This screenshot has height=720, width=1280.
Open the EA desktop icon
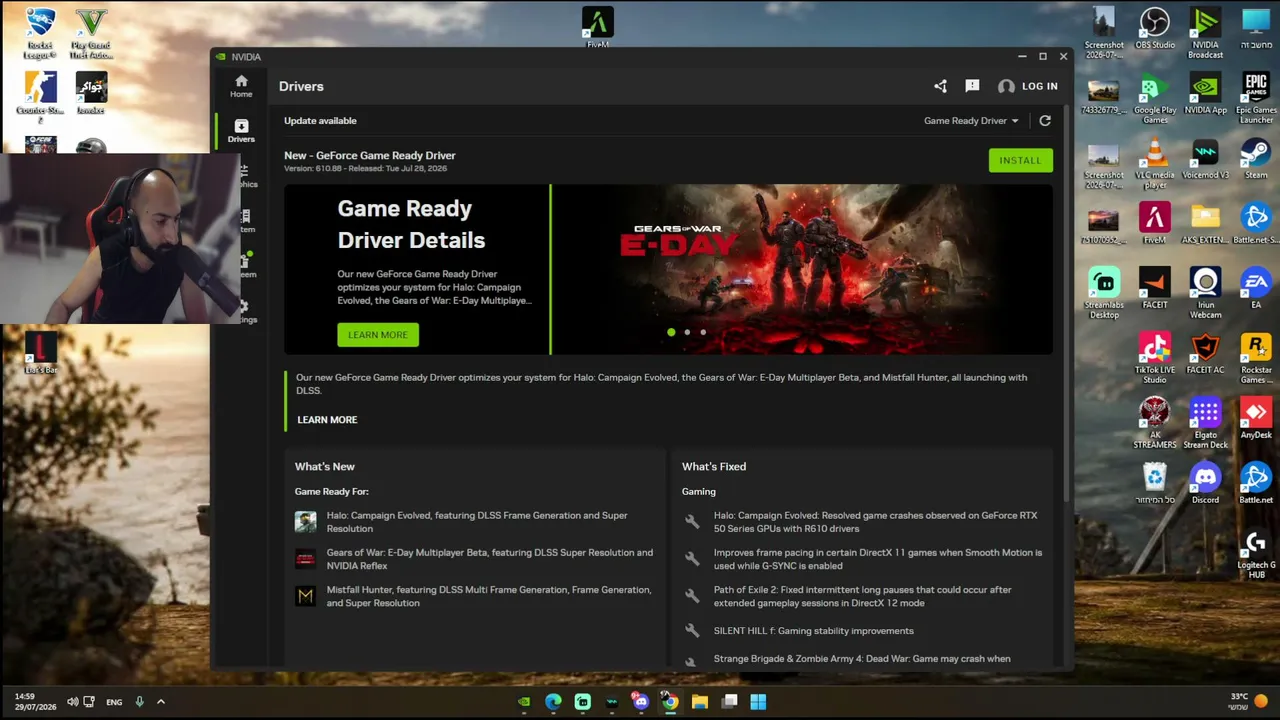1256,288
